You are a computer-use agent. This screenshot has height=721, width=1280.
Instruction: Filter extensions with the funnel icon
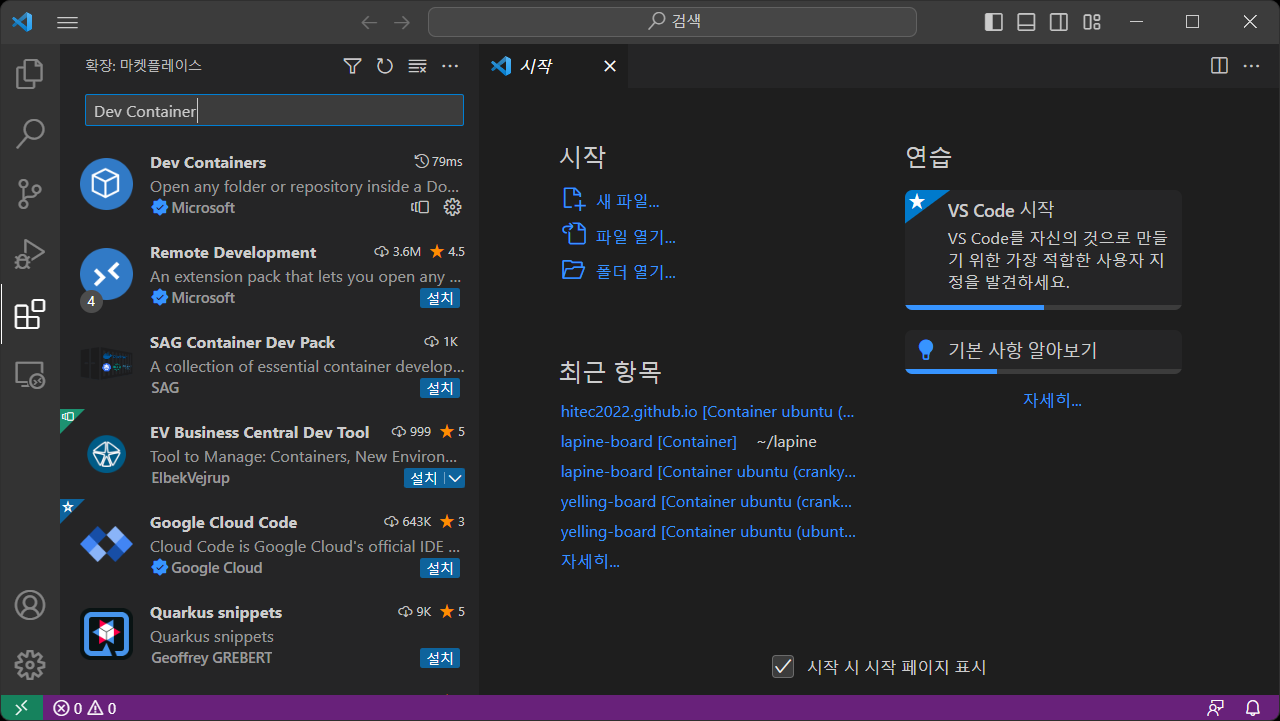pyautogui.click(x=352, y=66)
